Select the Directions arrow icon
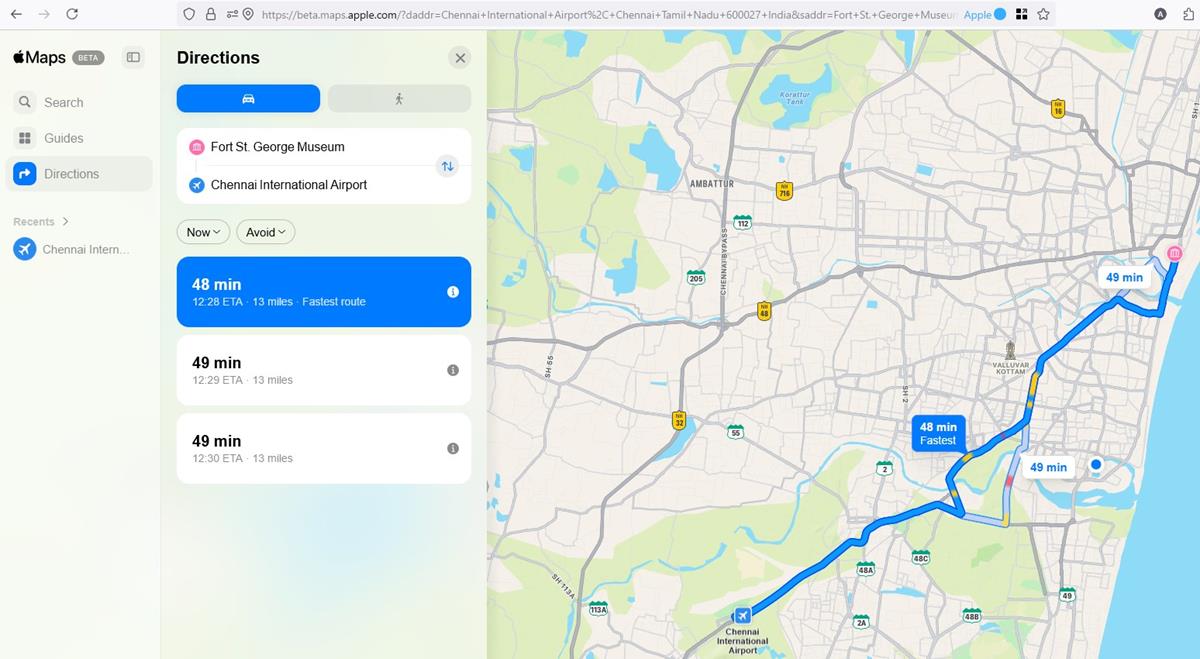This screenshot has width=1200, height=659. click(x=25, y=174)
